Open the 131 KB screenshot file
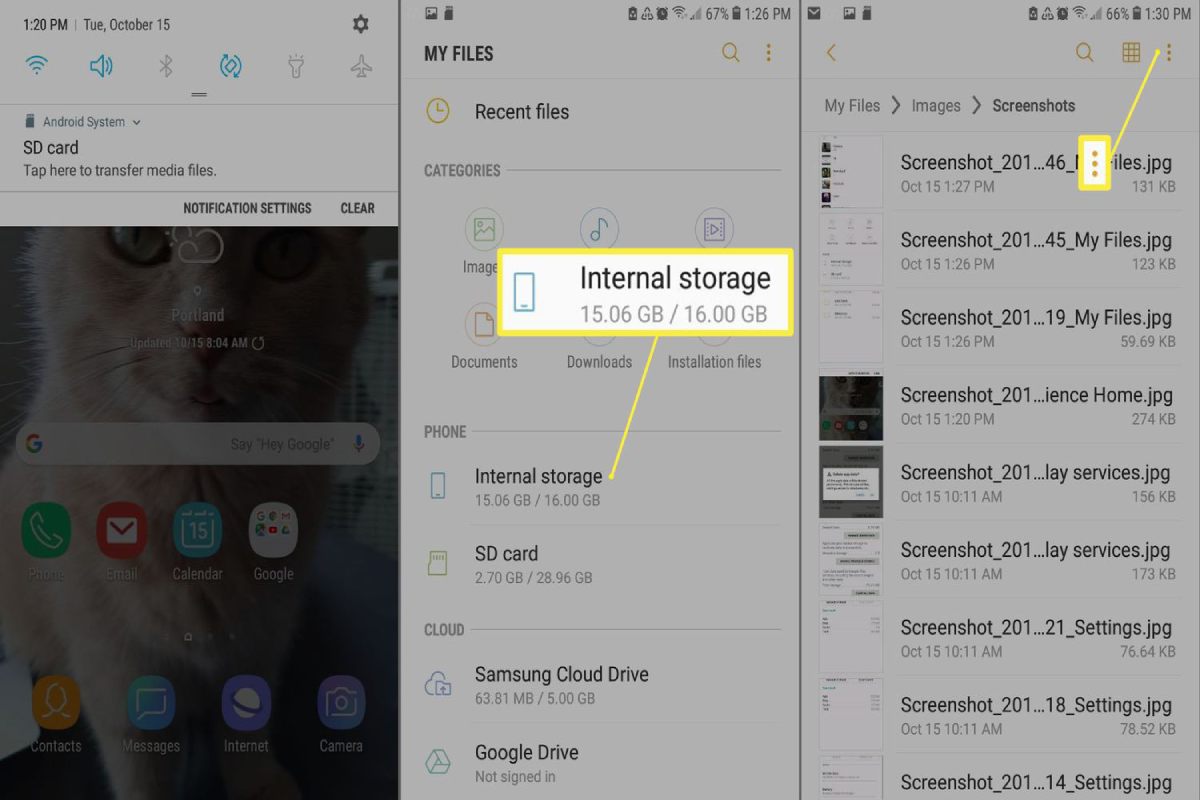The image size is (1200, 800). click(1000, 172)
